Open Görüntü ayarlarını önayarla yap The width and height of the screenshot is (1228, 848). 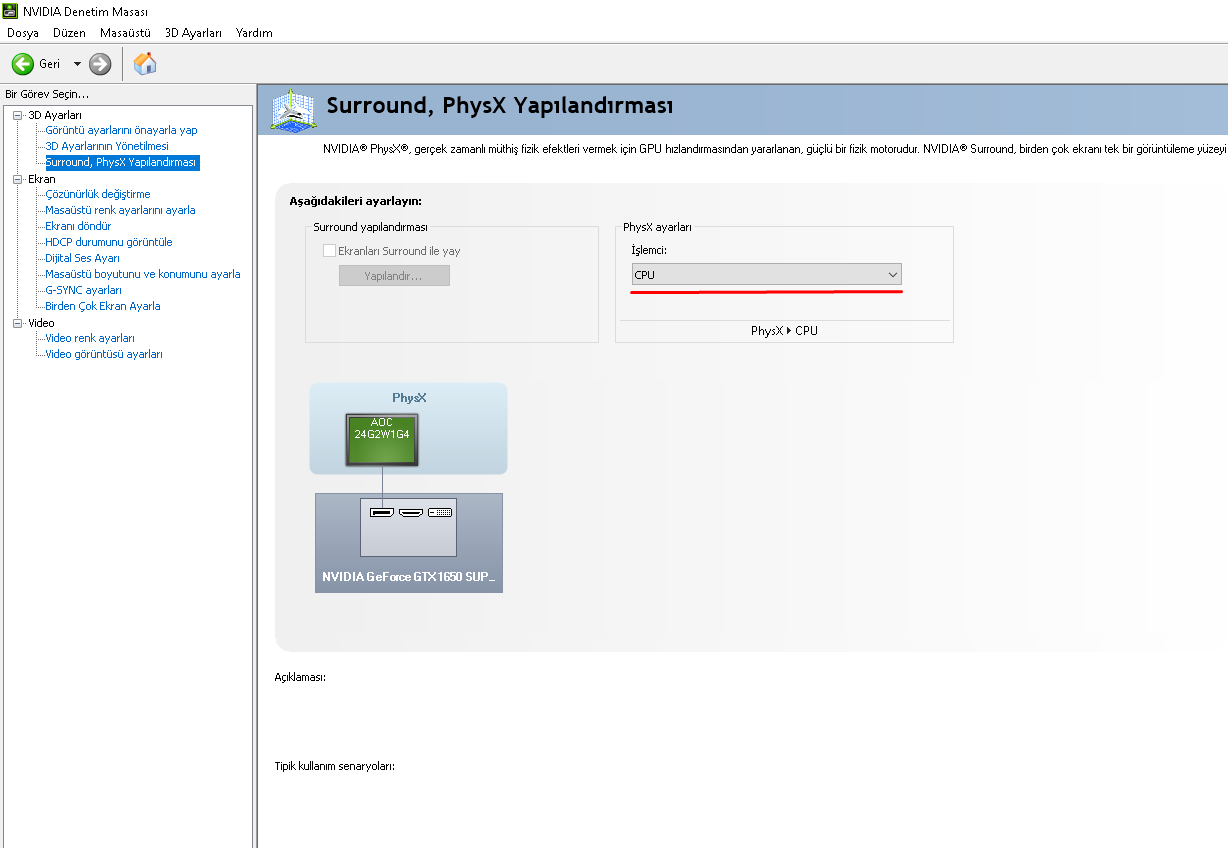pos(121,130)
